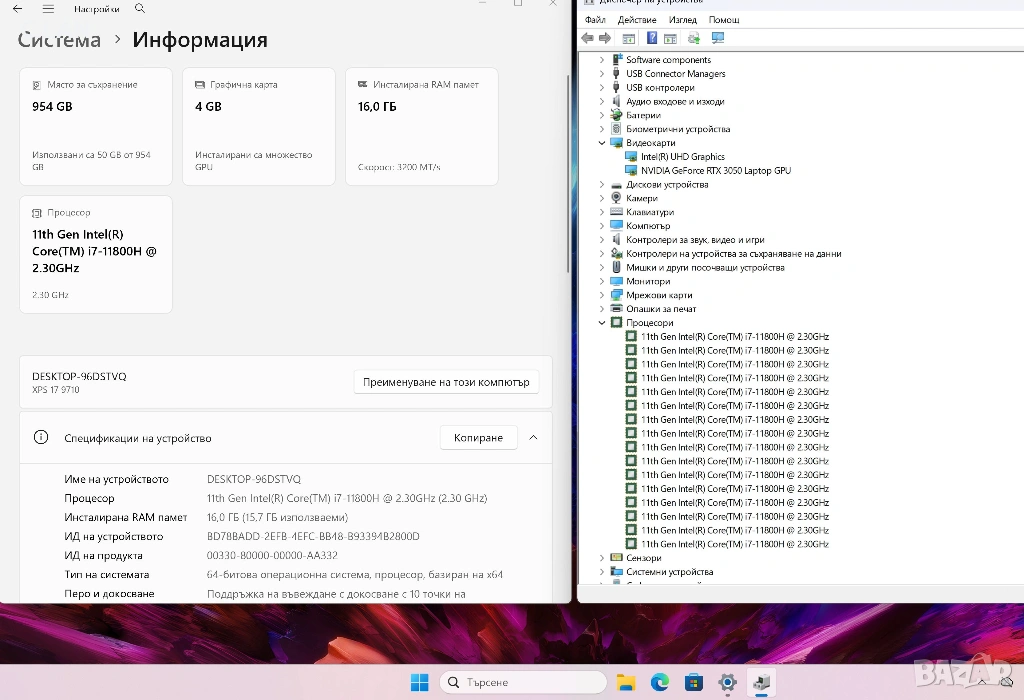Click the search icon in Settings header
Screen dimensions: 1024x700
coord(140,9)
